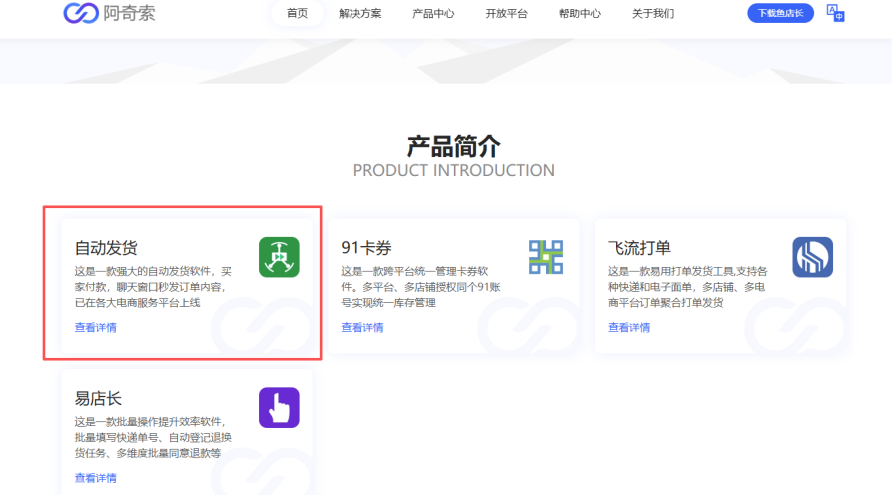Click the 飞流打单 card title

click(x=639, y=248)
